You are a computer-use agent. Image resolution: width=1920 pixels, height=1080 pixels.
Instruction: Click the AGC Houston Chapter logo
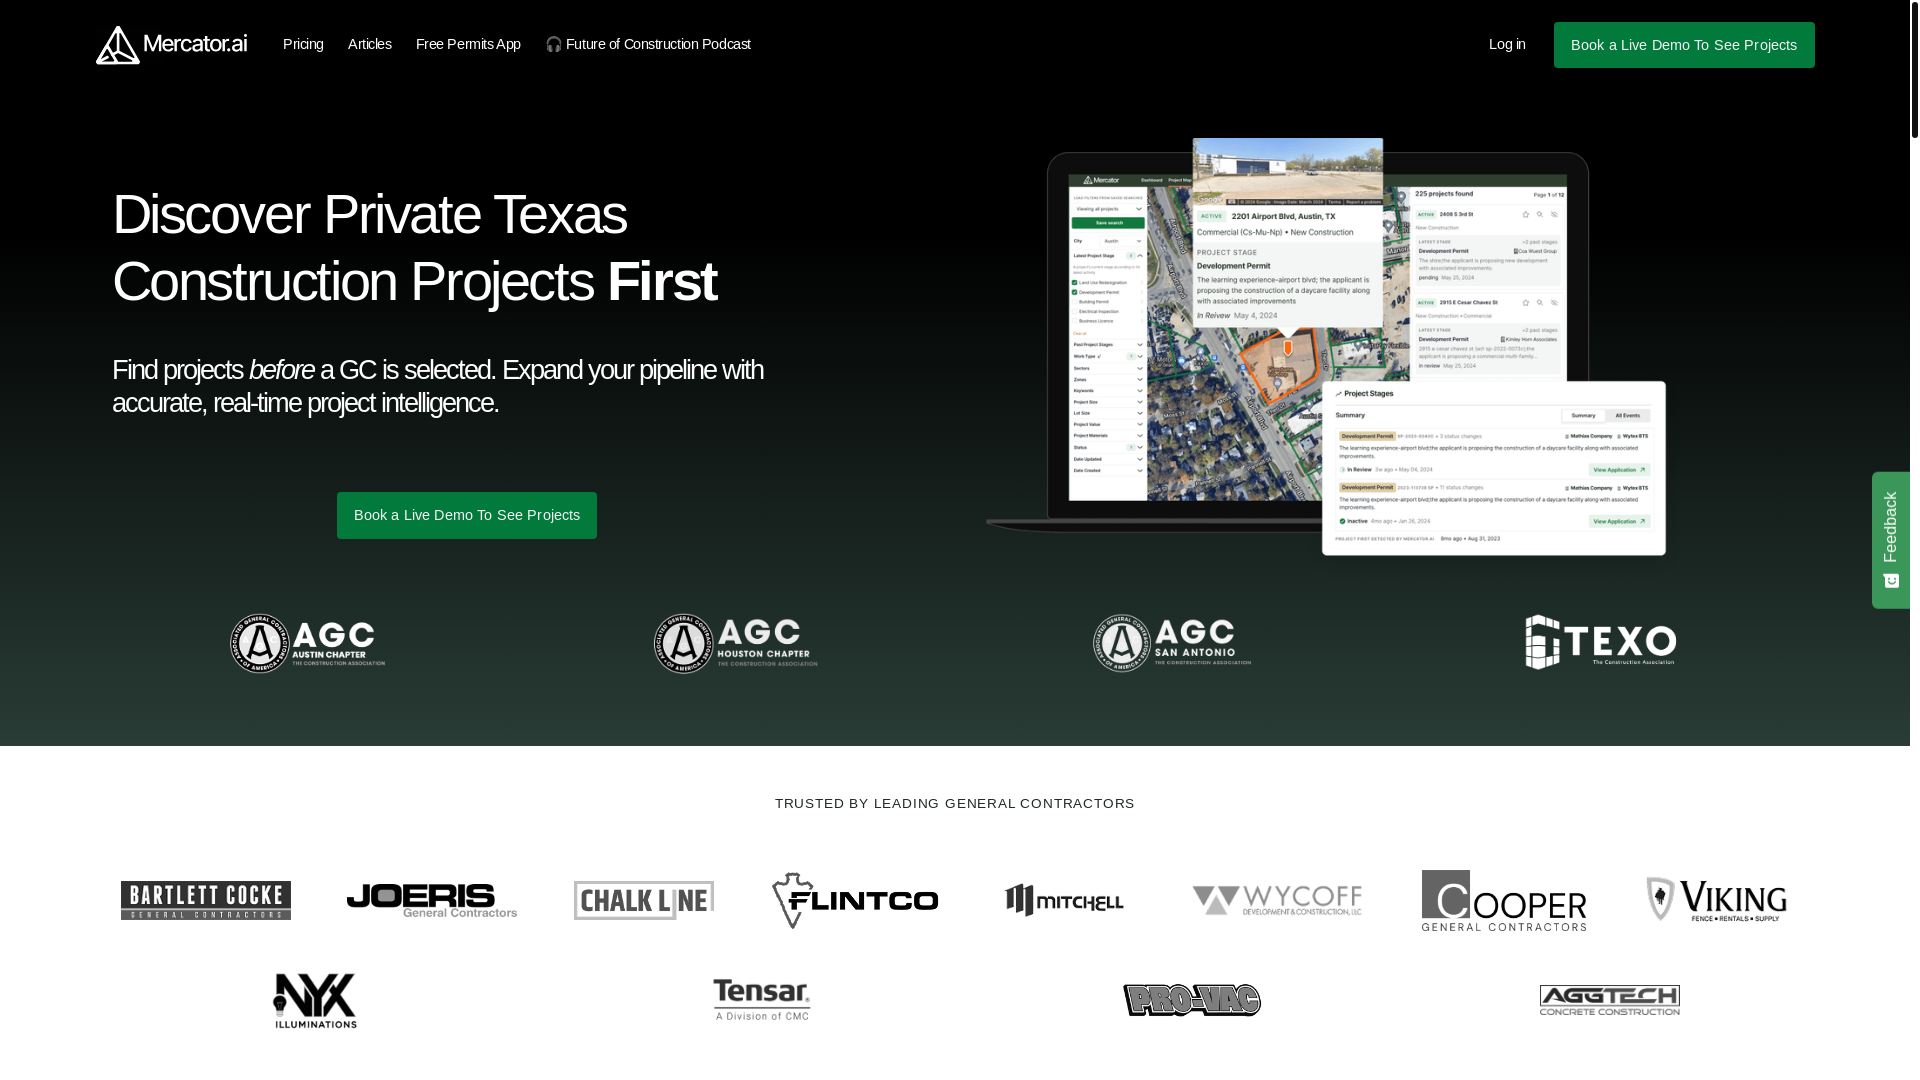point(736,644)
